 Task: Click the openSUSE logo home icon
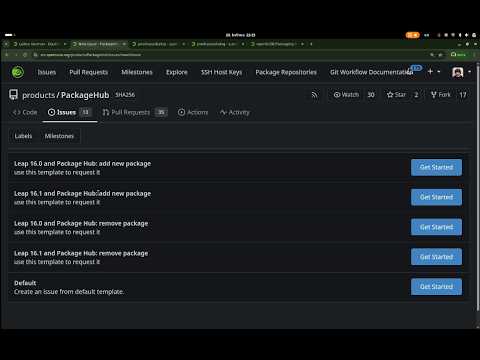pos(18,72)
